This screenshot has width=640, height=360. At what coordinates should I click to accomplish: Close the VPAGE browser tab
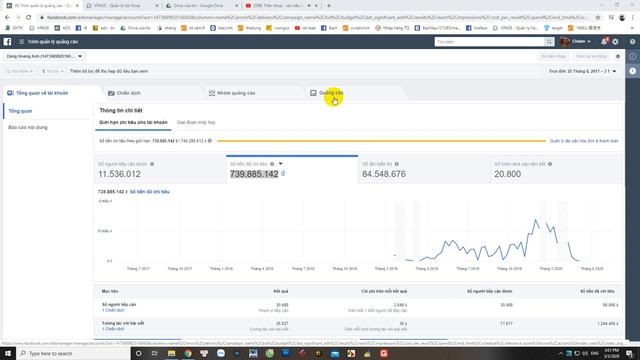(x=157, y=6)
